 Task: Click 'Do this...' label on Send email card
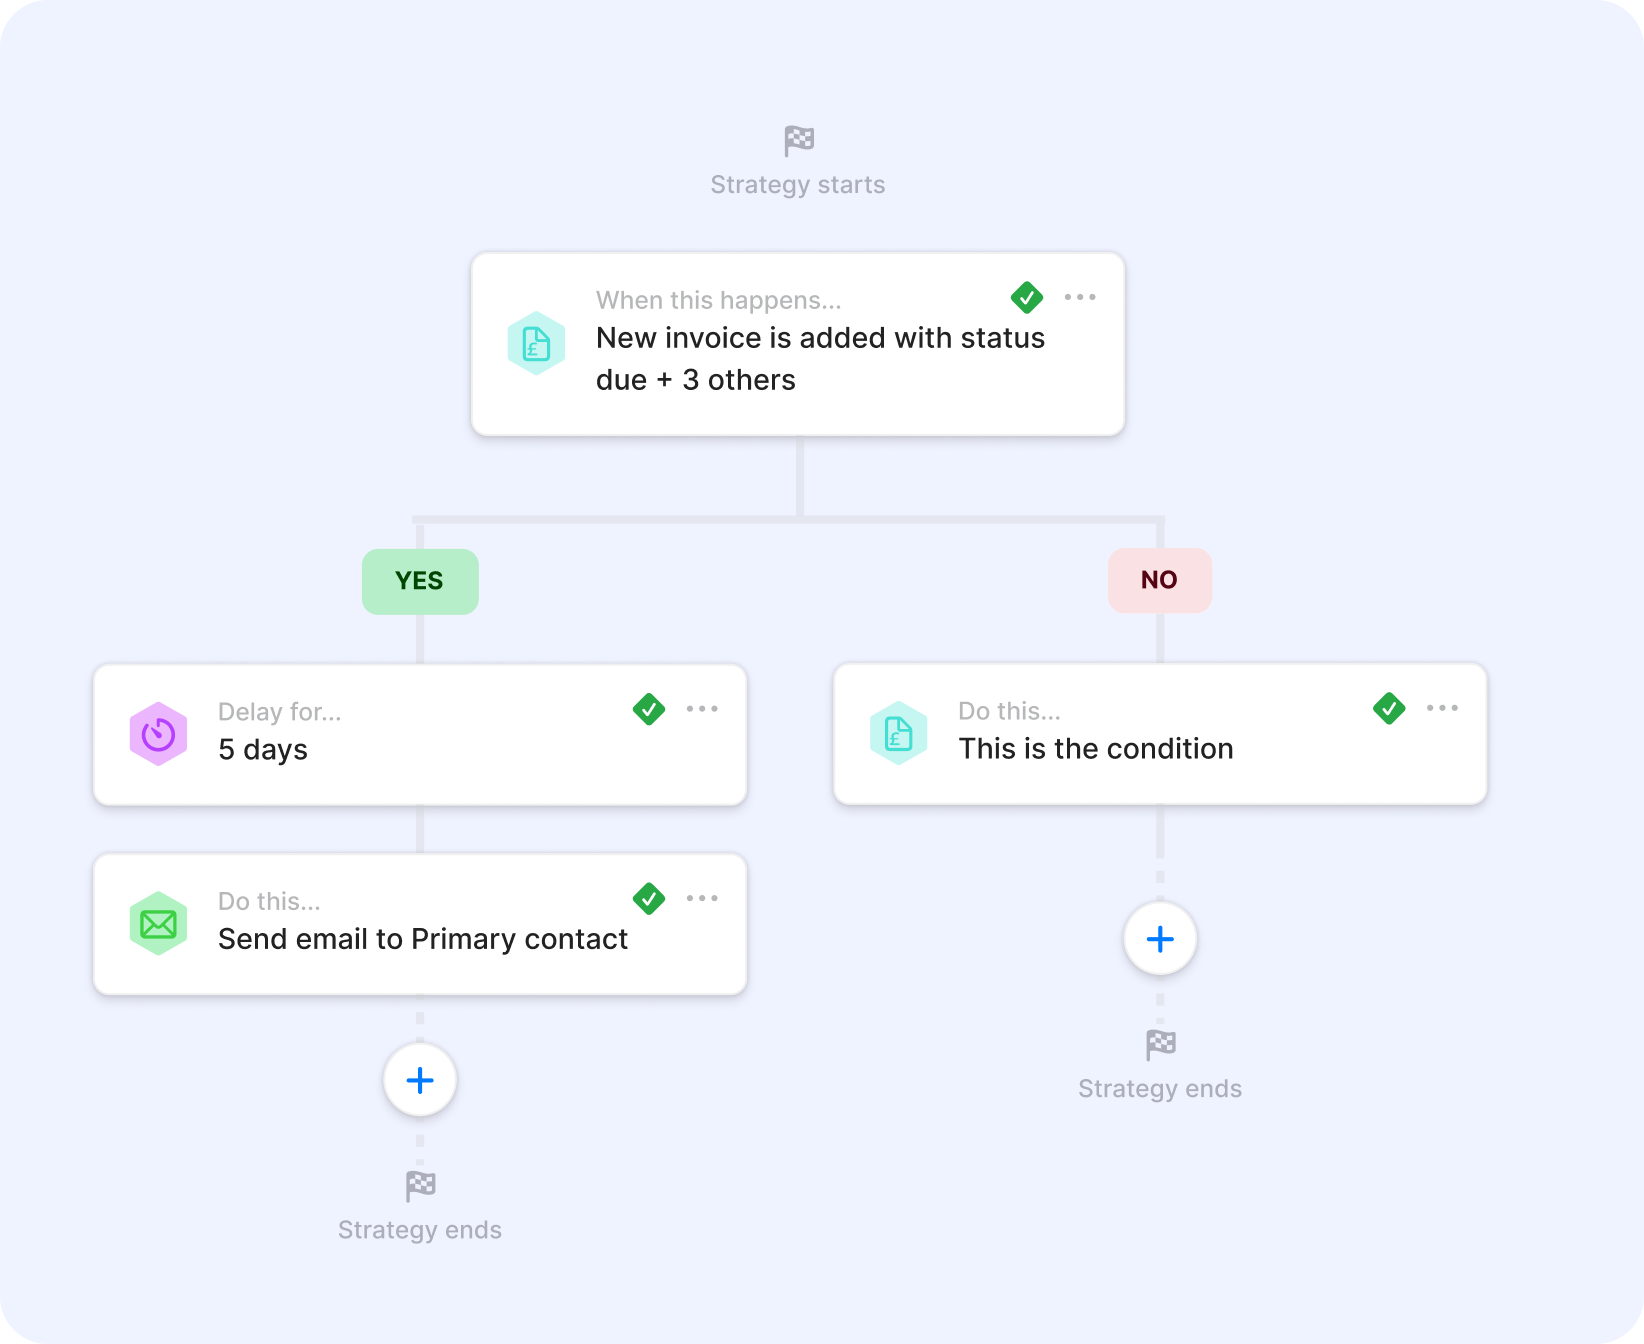click(x=269, y=901)
